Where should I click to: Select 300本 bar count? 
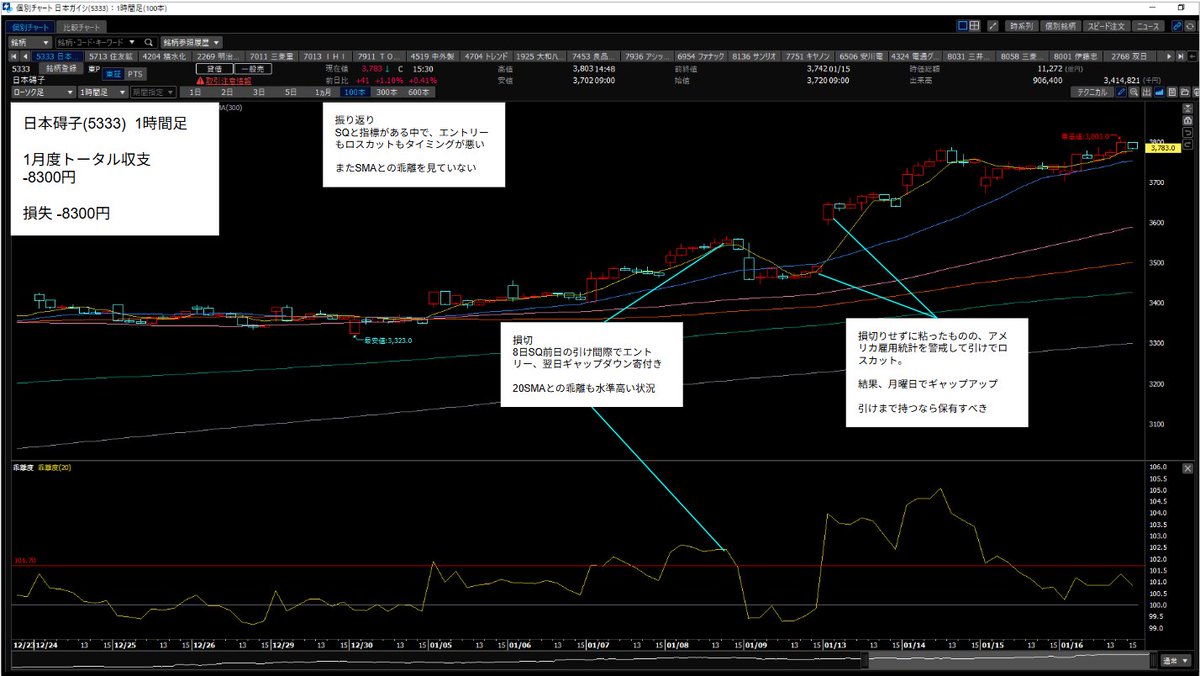point(386,91)
